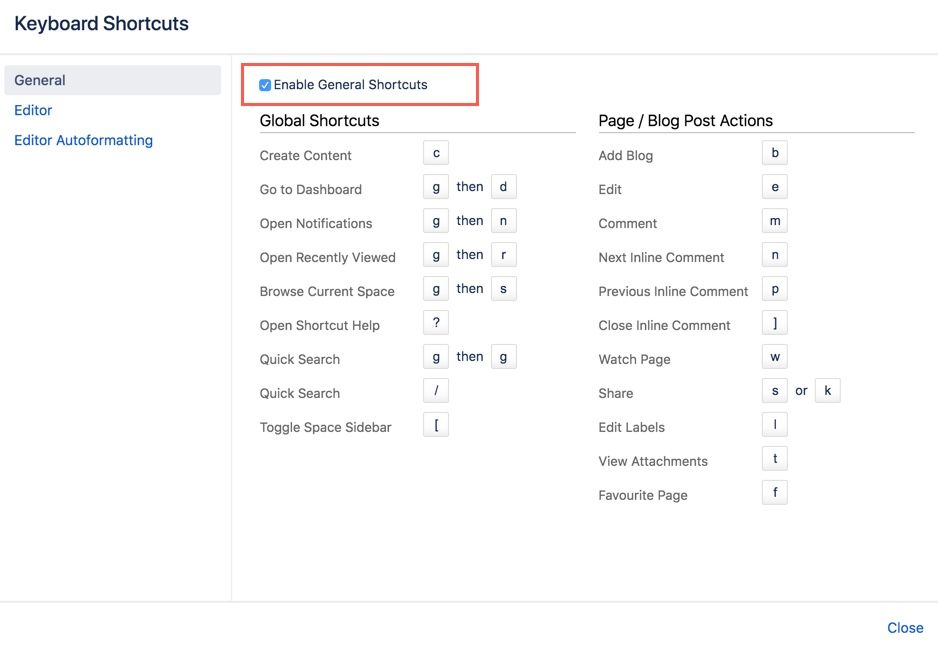Viewport: 938px width, 651px height.
Task: Click the 'c' key for Create Content
Action: (436, 153)
